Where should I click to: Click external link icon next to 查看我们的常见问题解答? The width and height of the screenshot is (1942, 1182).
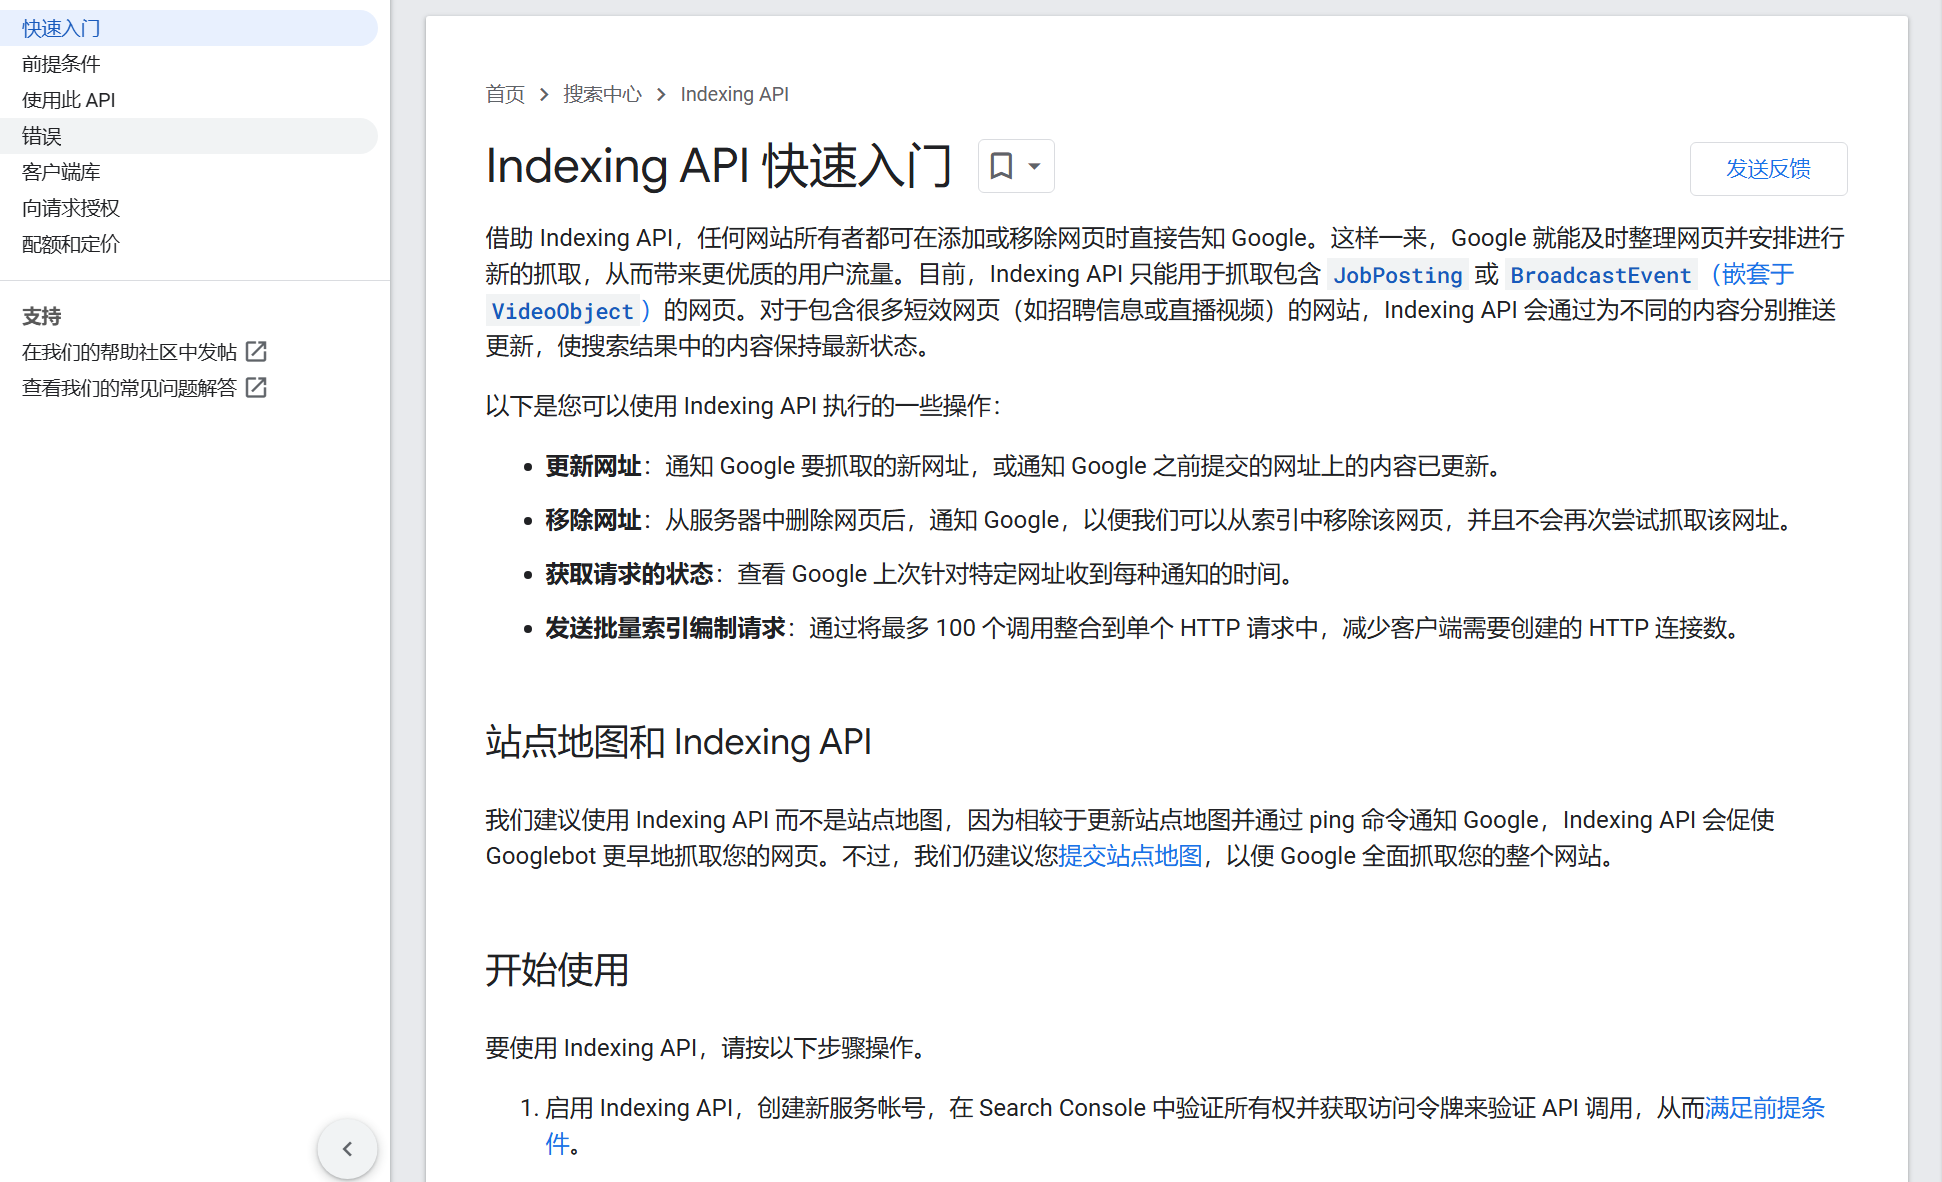tap(256, 387)
